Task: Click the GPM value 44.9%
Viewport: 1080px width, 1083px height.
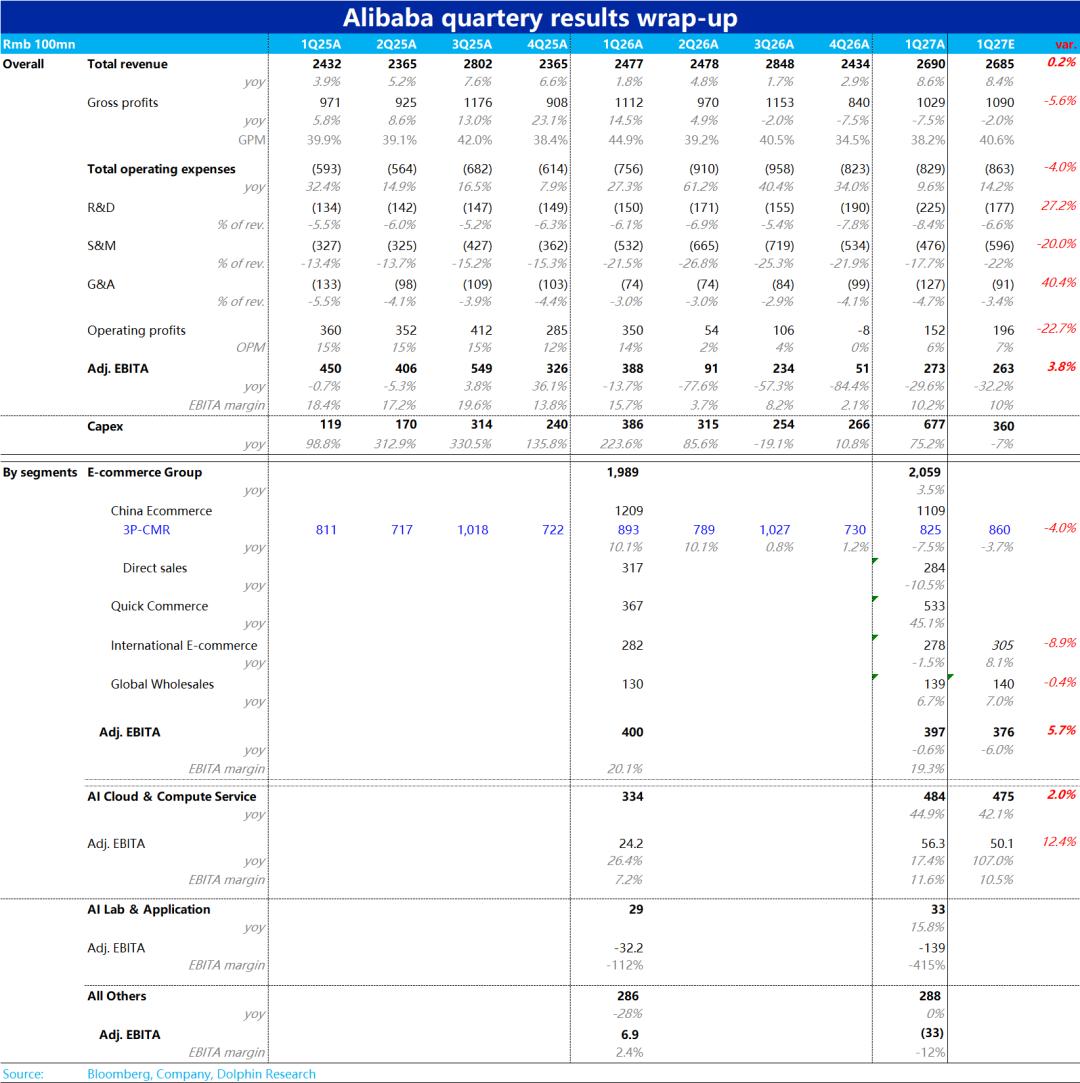Action: click(x=626, y=140)
